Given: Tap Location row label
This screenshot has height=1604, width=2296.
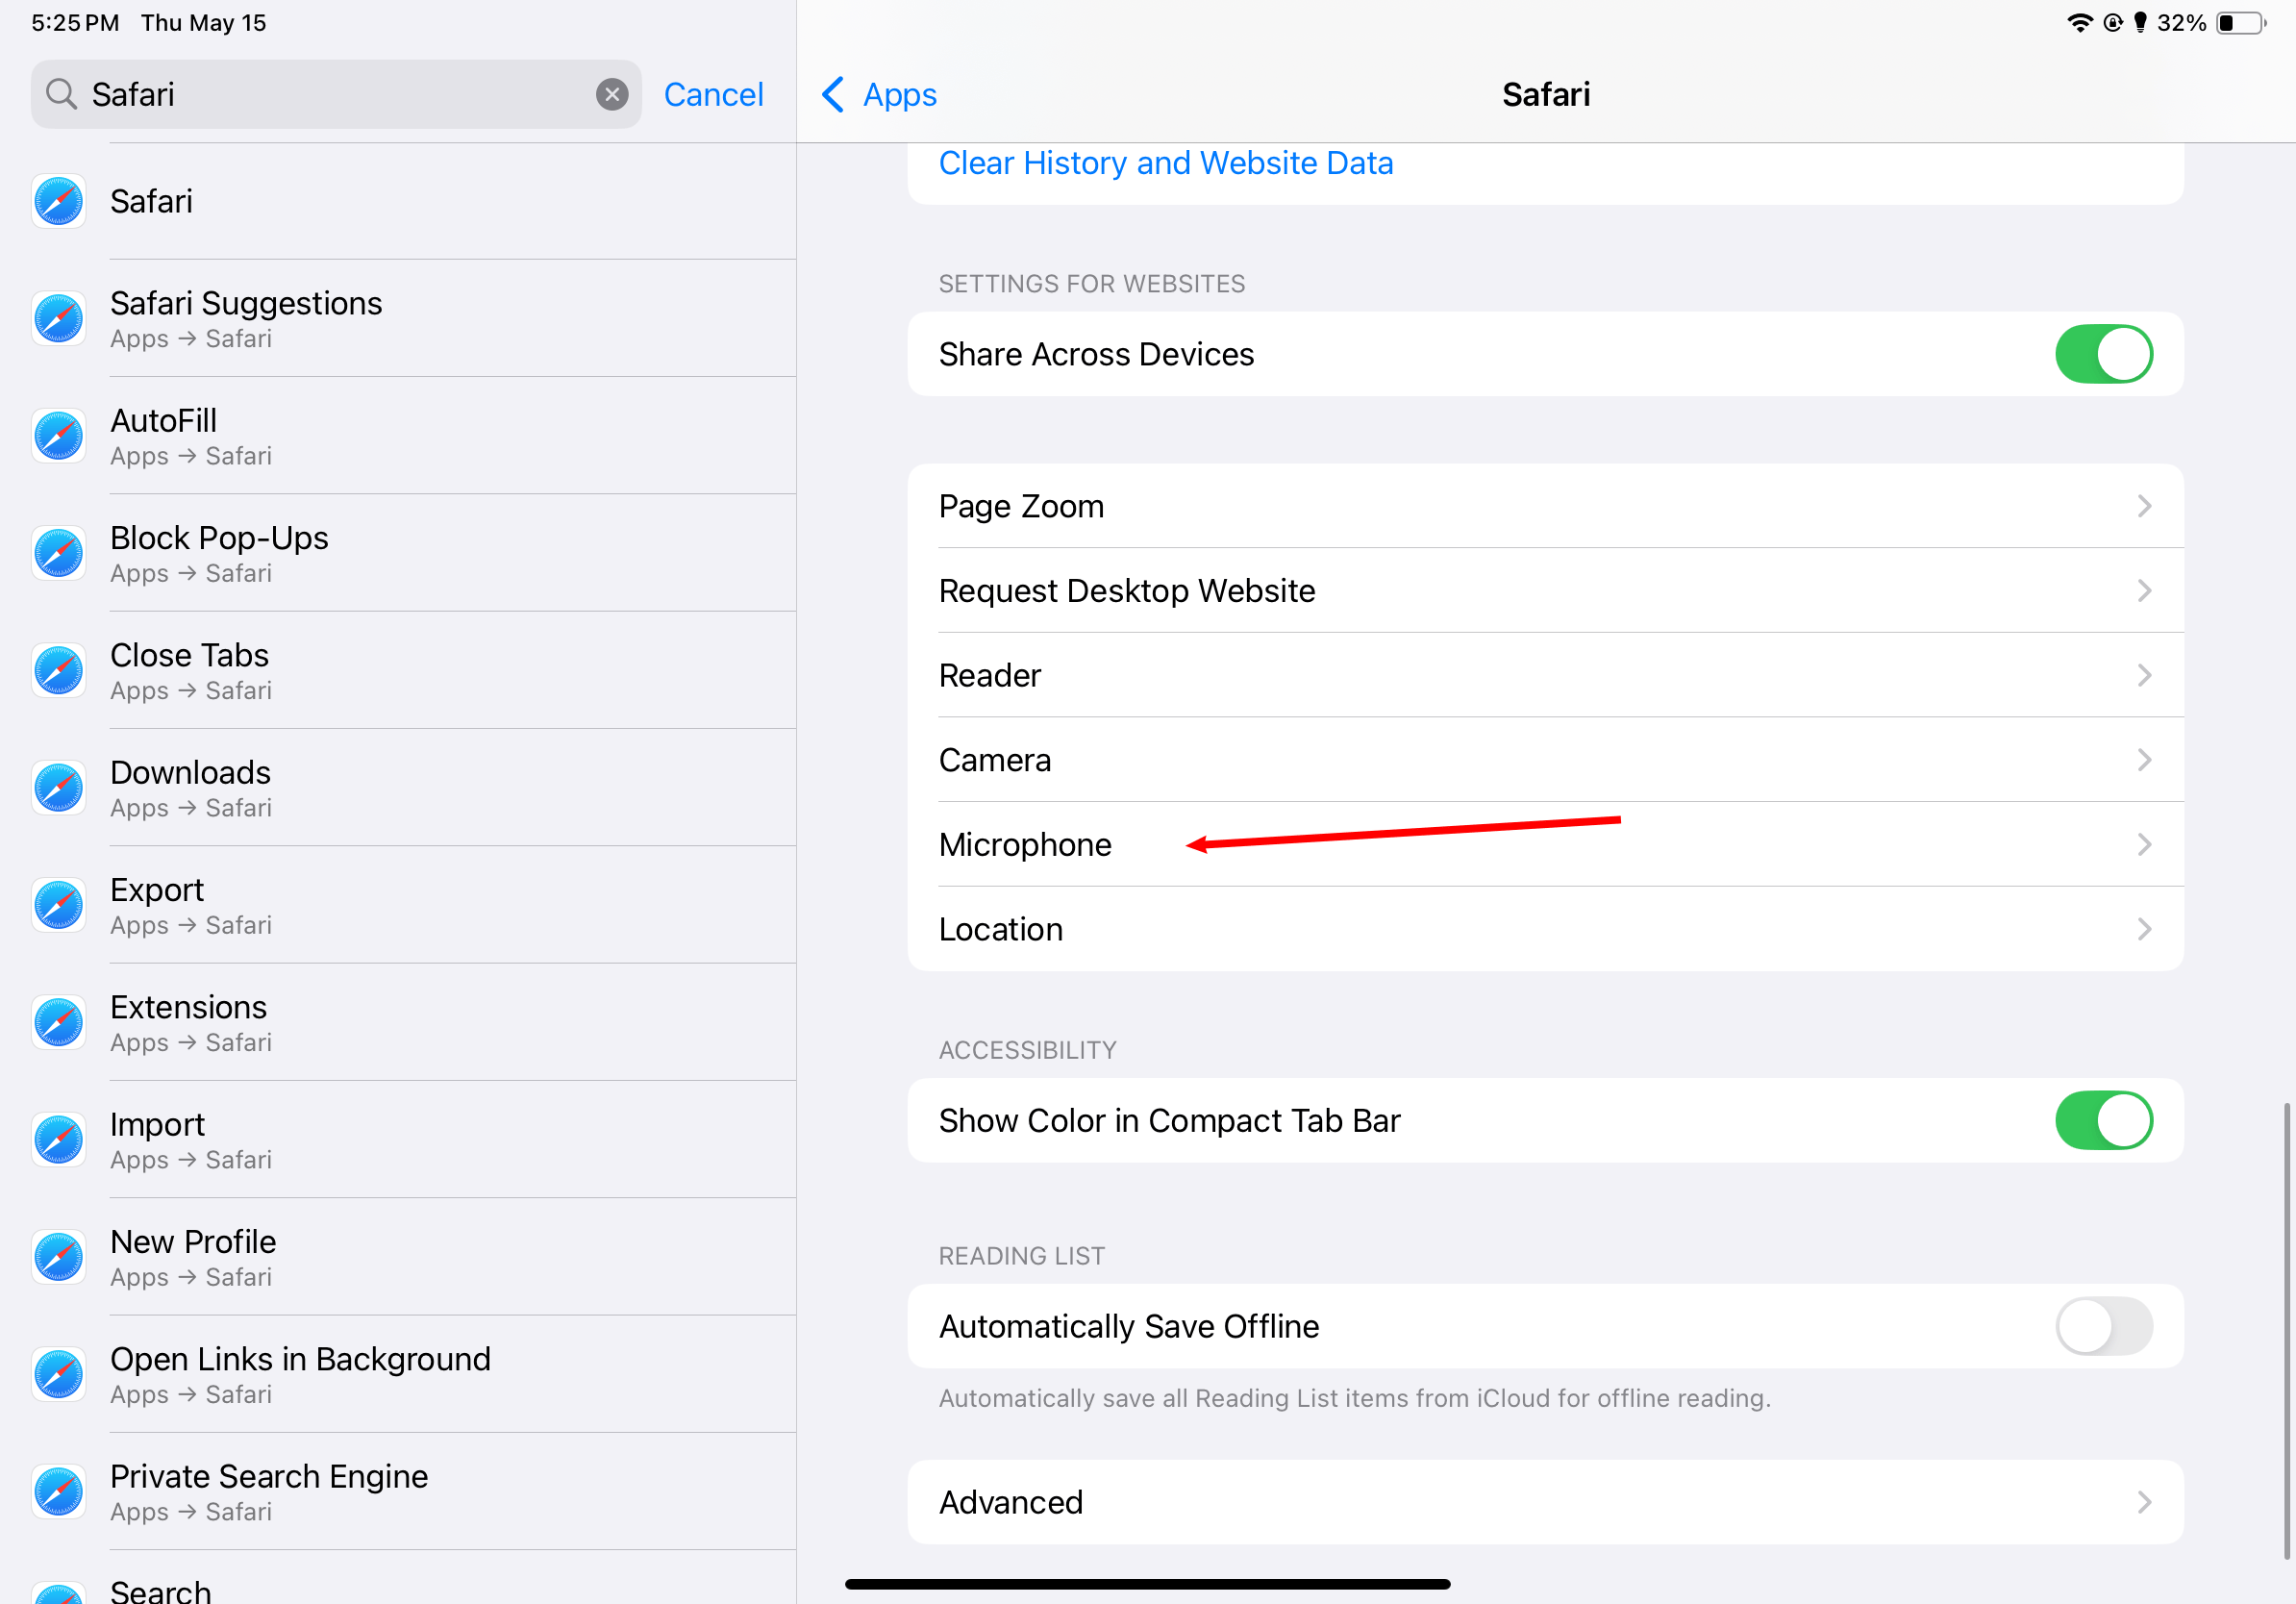Looking at the screenshot, I should pos(1001,929).
